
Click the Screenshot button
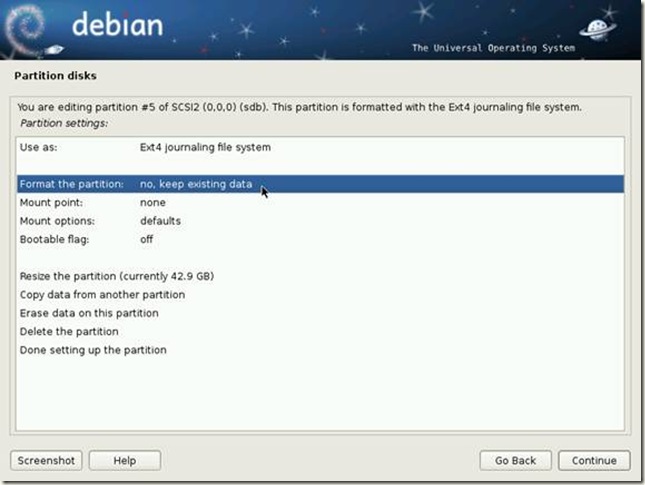click(46, 460)
